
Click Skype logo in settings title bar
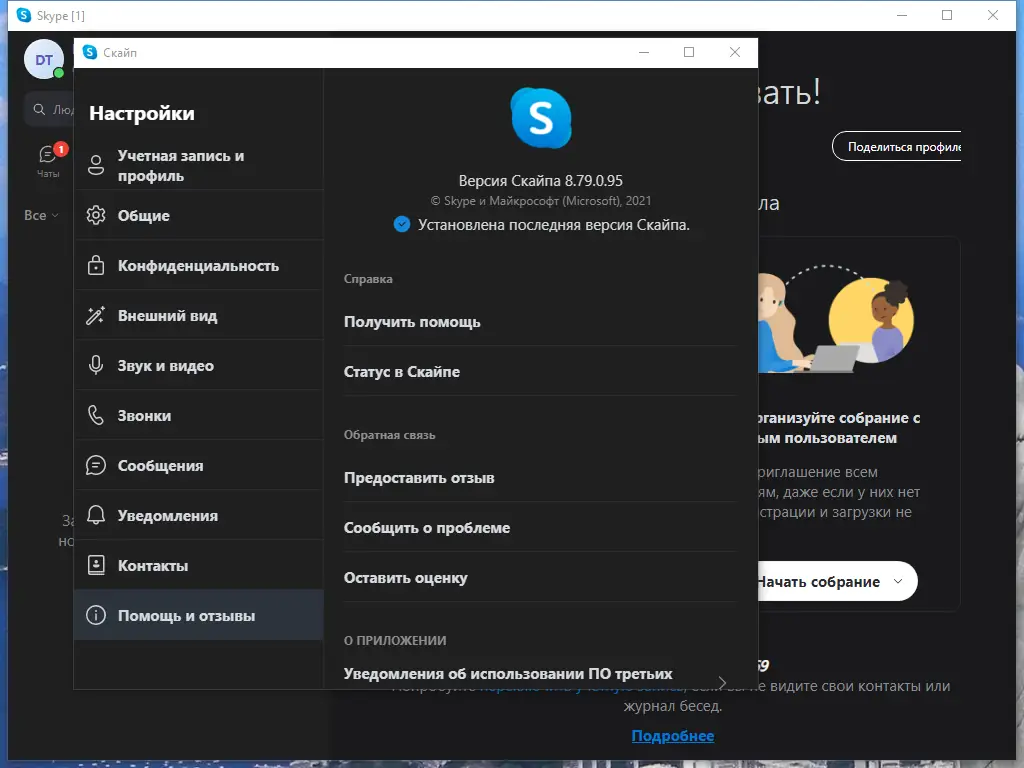pos(90,52)
